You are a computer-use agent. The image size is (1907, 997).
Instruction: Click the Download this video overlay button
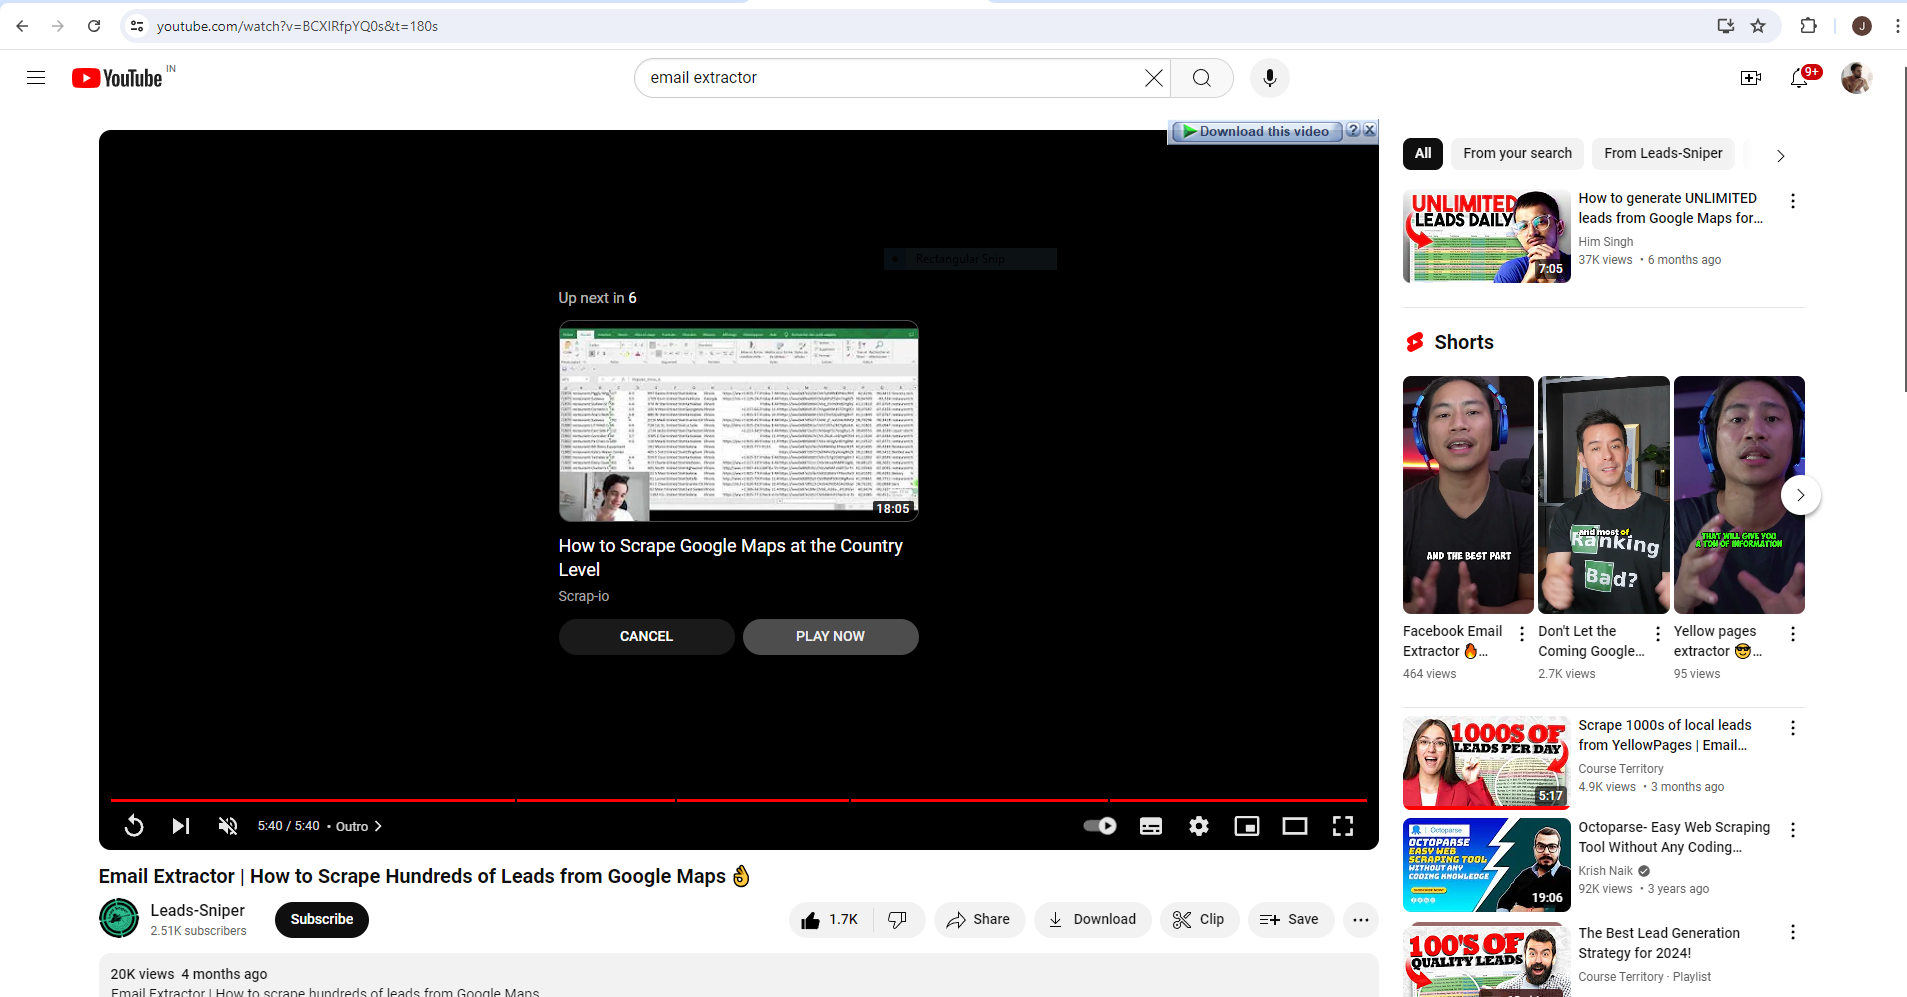click(1256, 131)
